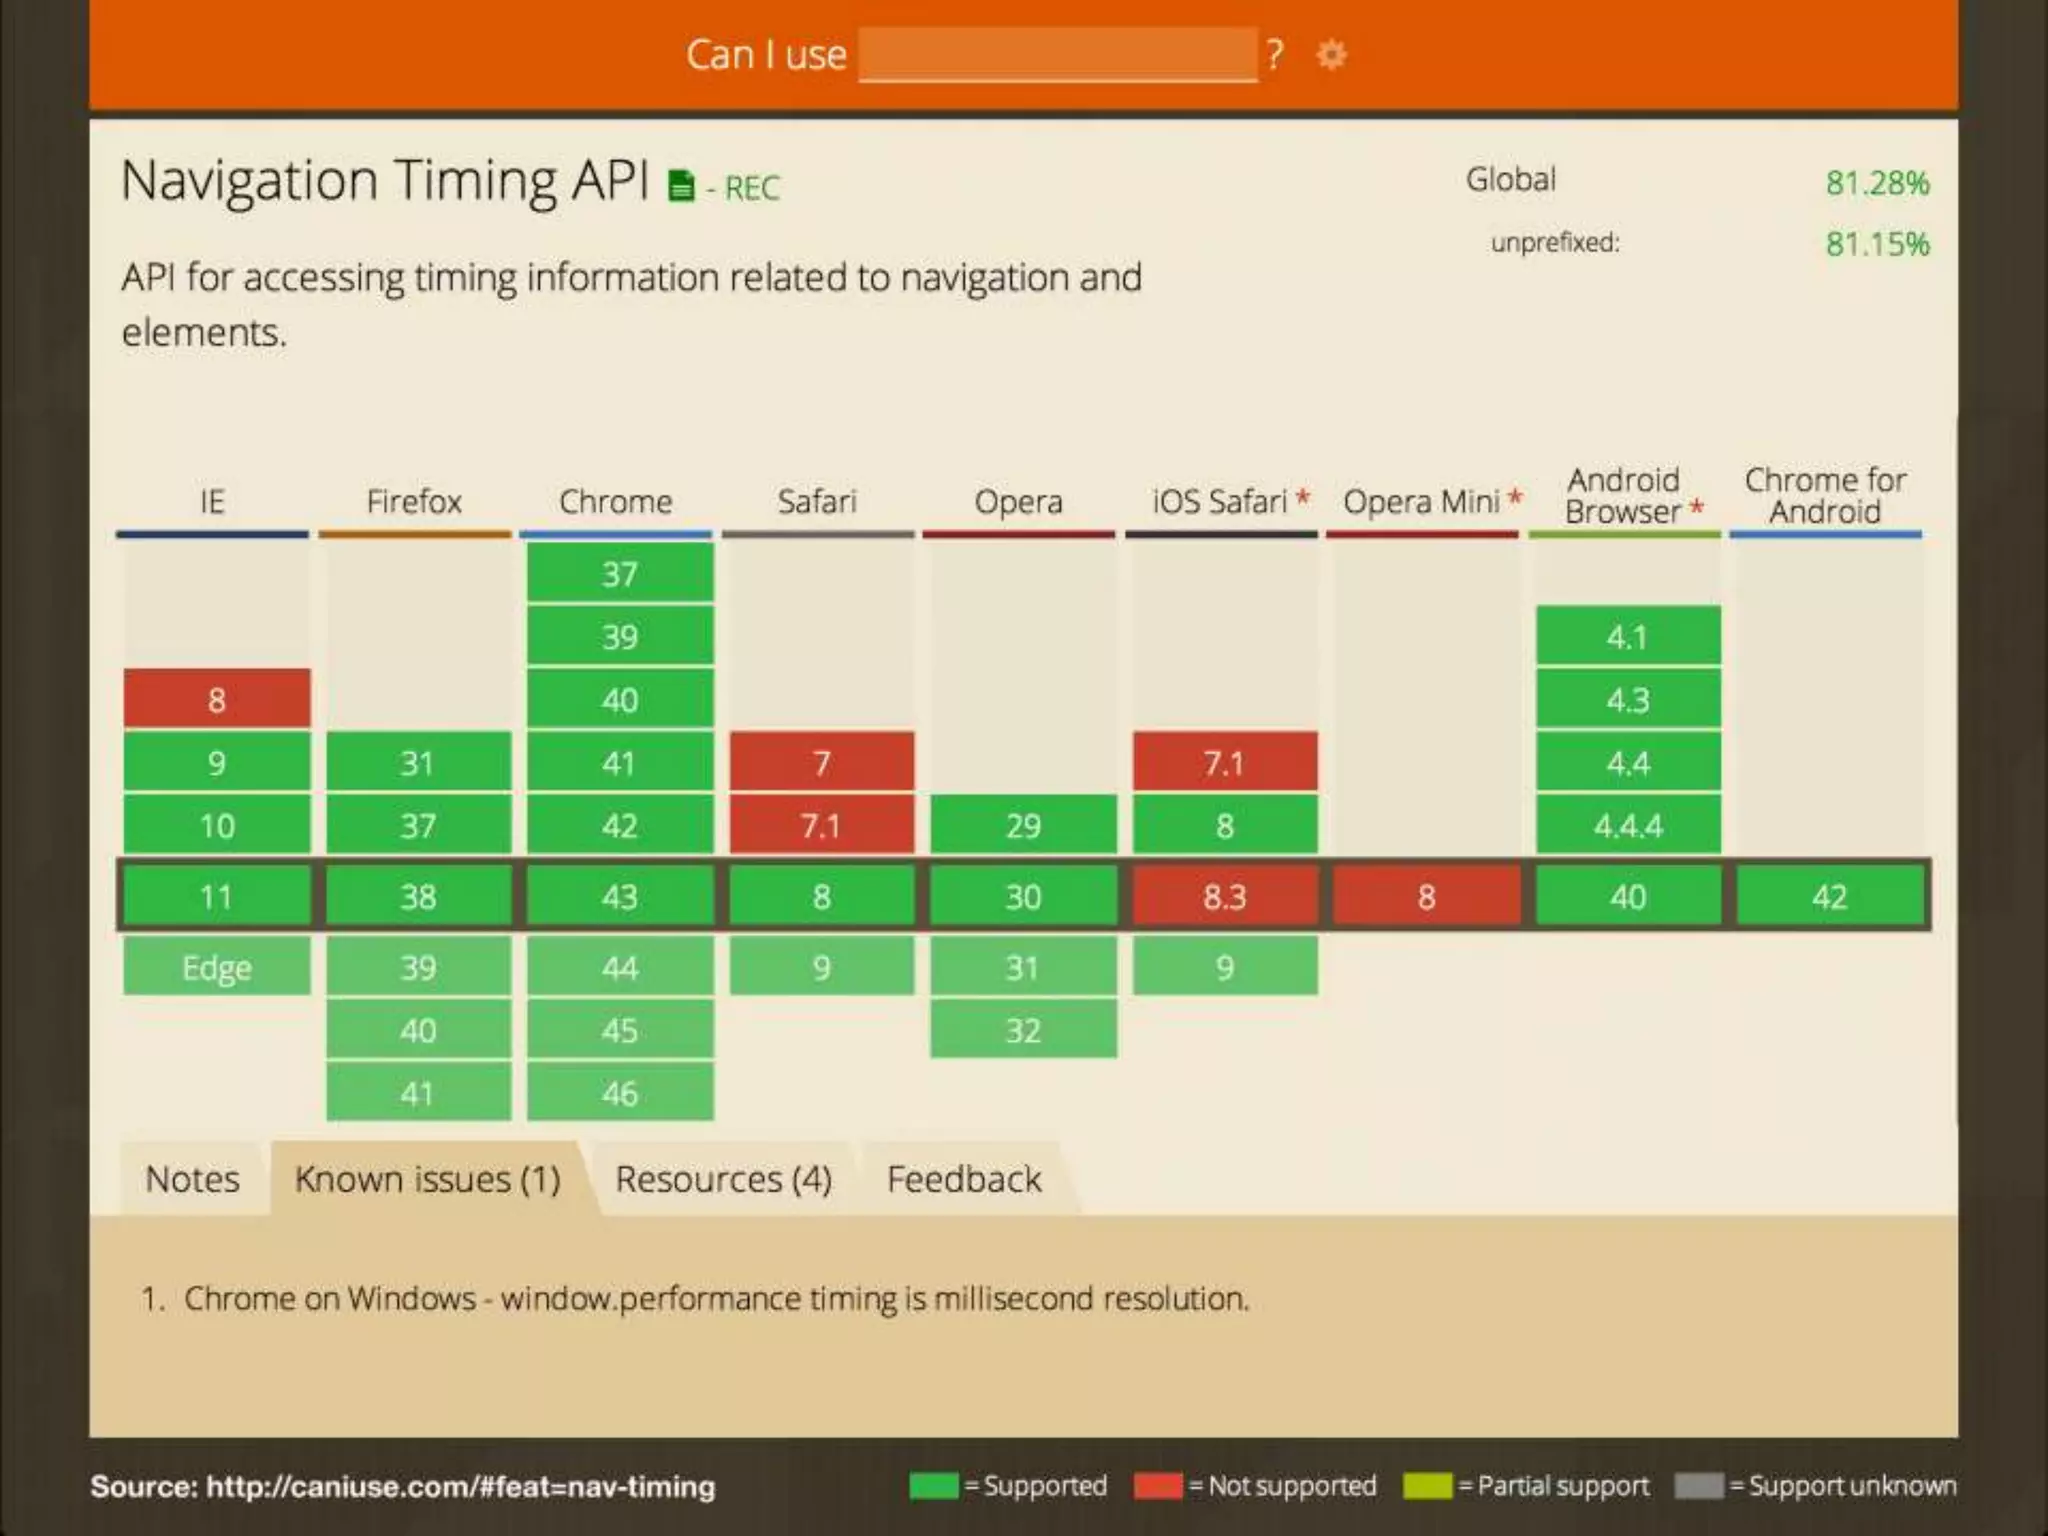Click the red Not supported legend swatch
The image size is (2048, 1536).
tap(1158, 1486)
